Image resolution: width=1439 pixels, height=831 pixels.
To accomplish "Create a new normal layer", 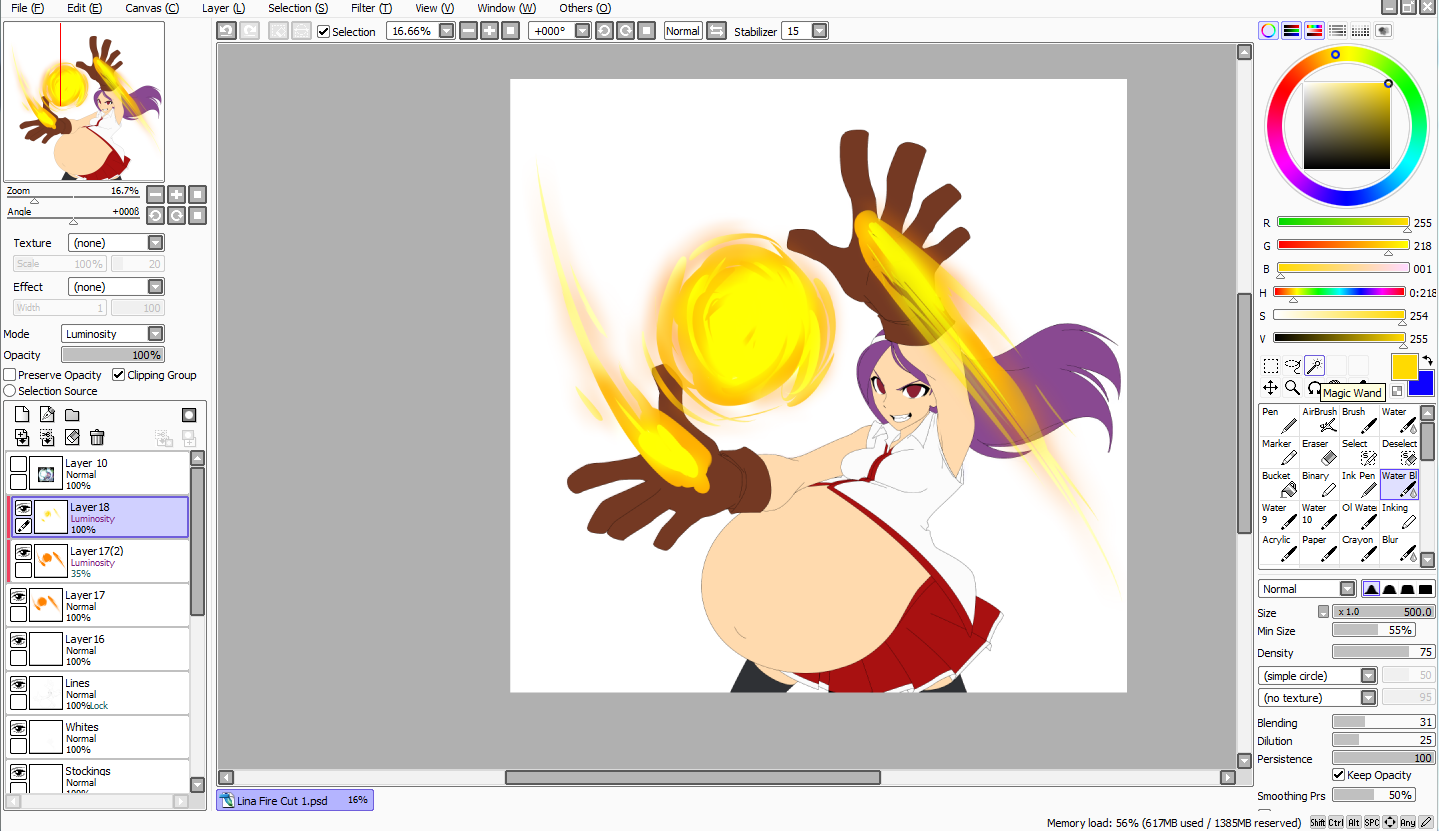I will [x=22, y=415].
